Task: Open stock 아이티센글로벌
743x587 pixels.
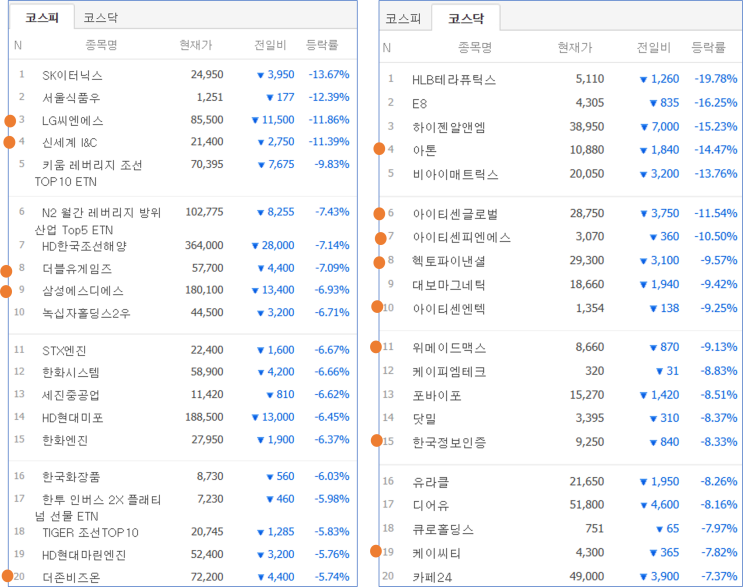Action: pyautogui.click(x=455, y=214)
